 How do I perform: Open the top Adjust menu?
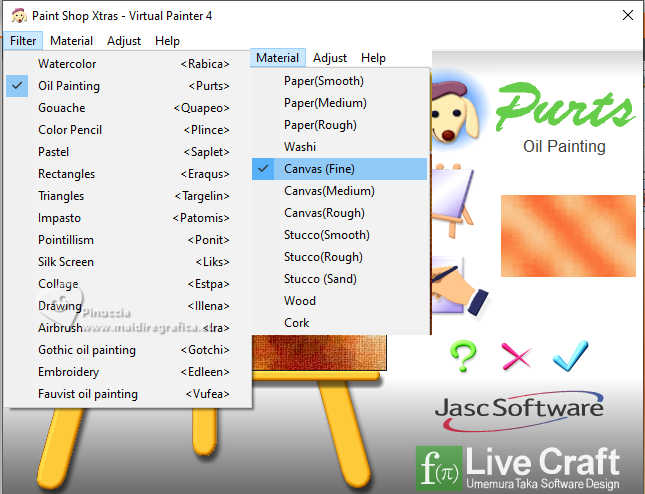(x=124, y=41)
